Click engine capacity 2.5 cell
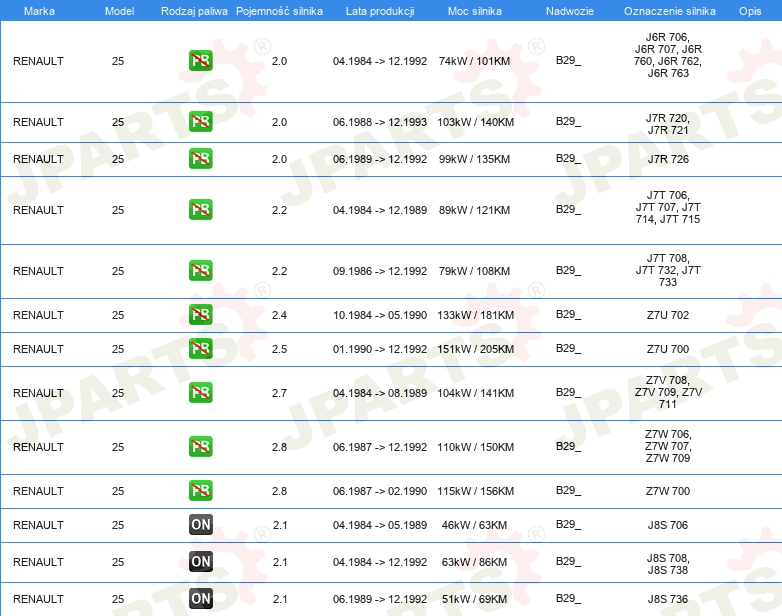This screenshot has height=616, width=782. (279, 349)
